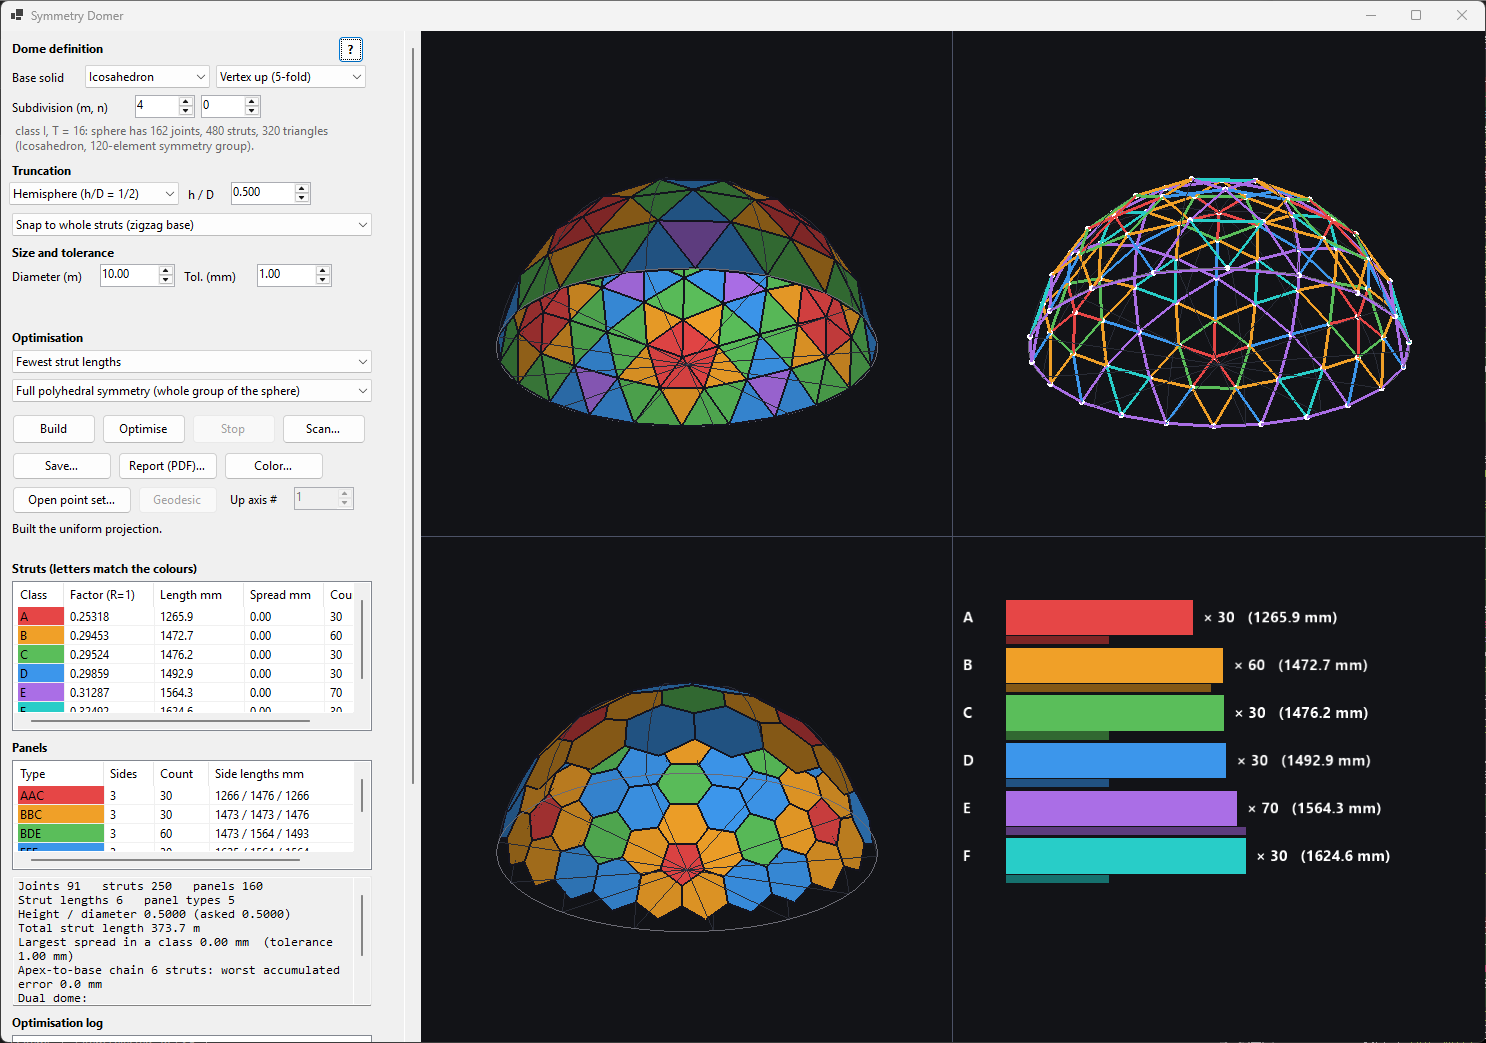Open the Base solid Icosahedron dropdown
This screenshot has width=1486, height=1043.
tap(147, 77)
